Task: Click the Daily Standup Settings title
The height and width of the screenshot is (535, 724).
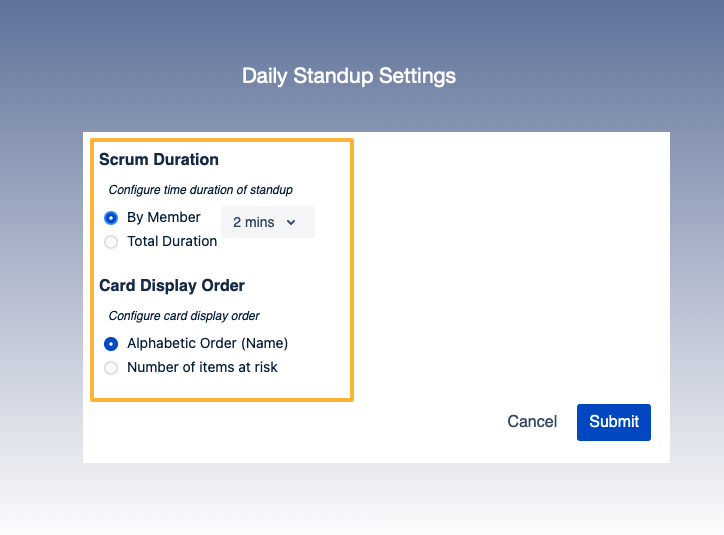Action: point(349,76)
